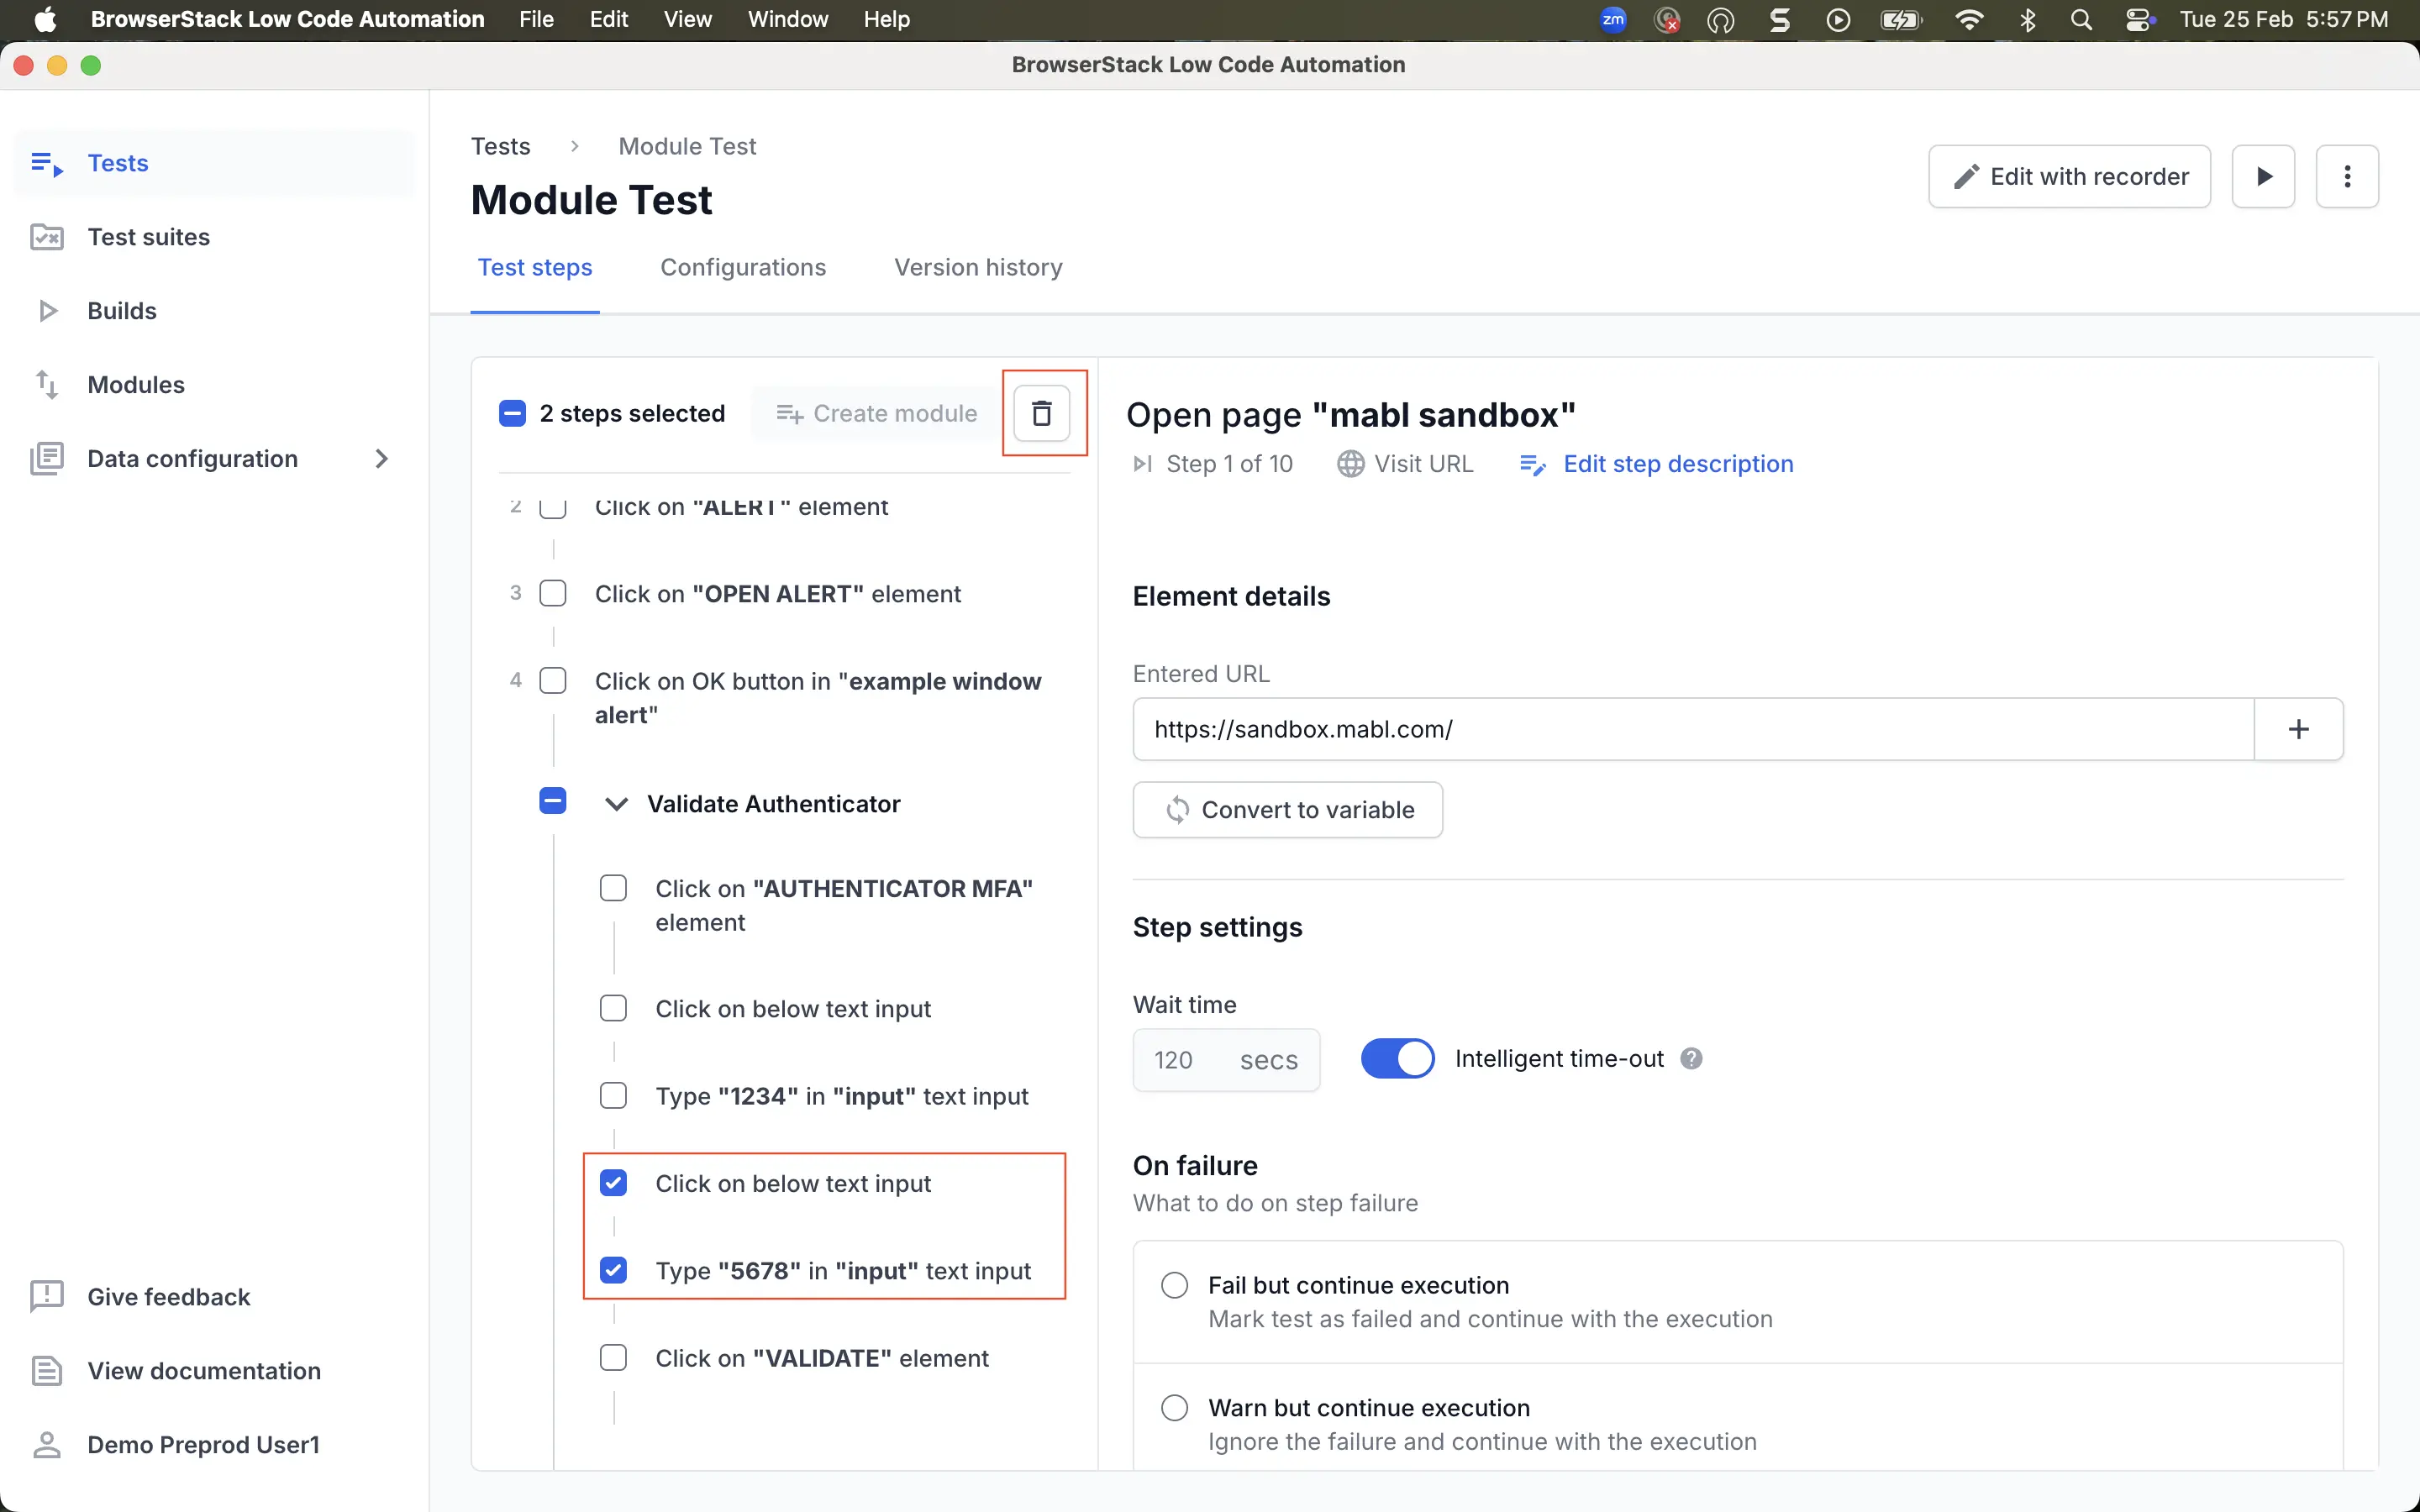Click Edit step description link

coord(1677,464)
